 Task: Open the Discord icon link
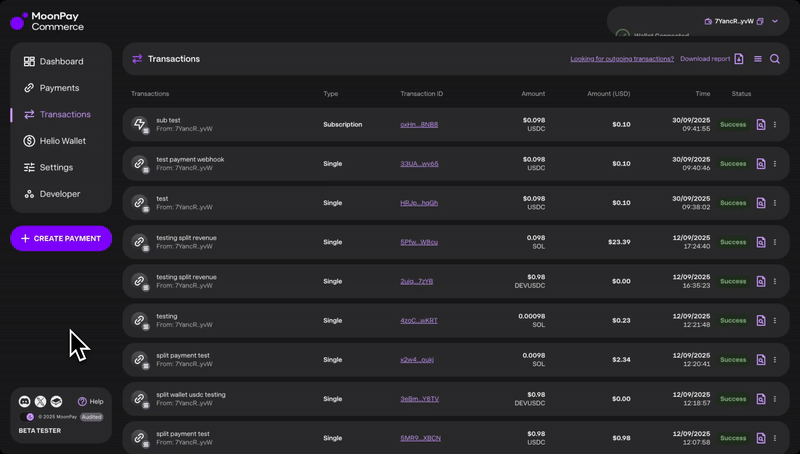click(x=24, y=401)
